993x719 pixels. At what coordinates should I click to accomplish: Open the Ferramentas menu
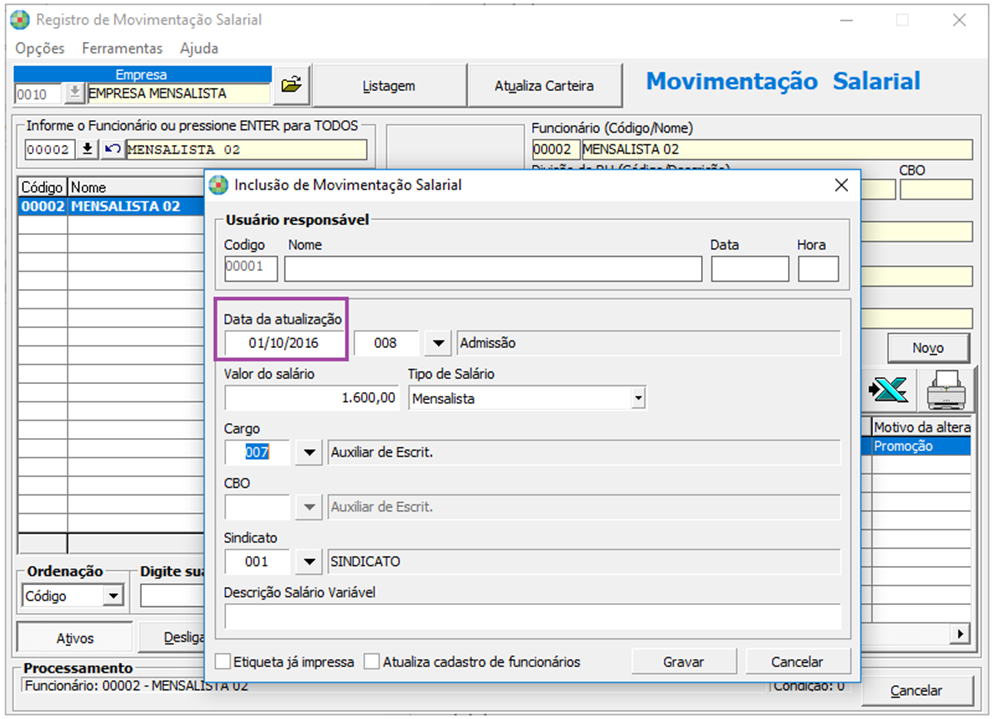pos(122,48)
